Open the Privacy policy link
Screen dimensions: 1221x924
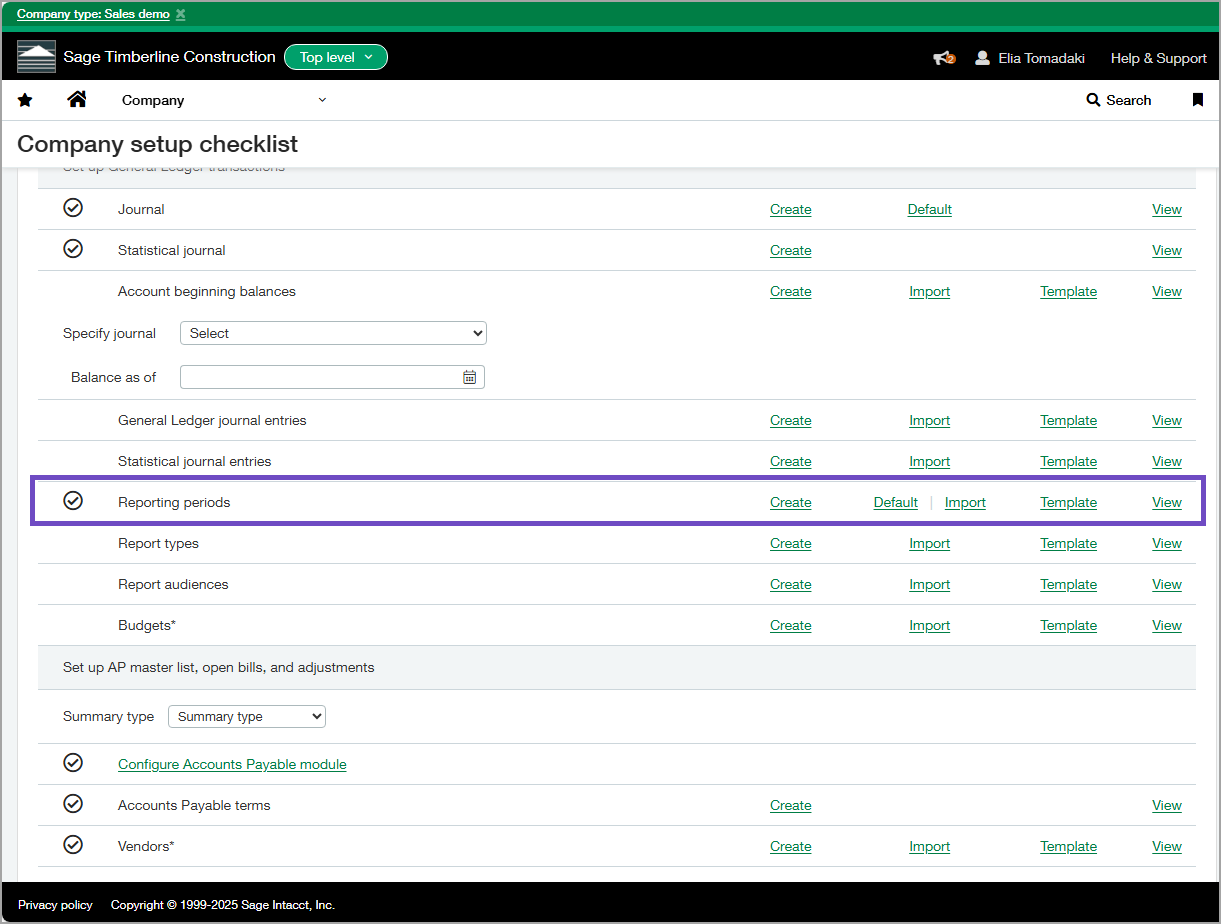[x=55, y=905]
